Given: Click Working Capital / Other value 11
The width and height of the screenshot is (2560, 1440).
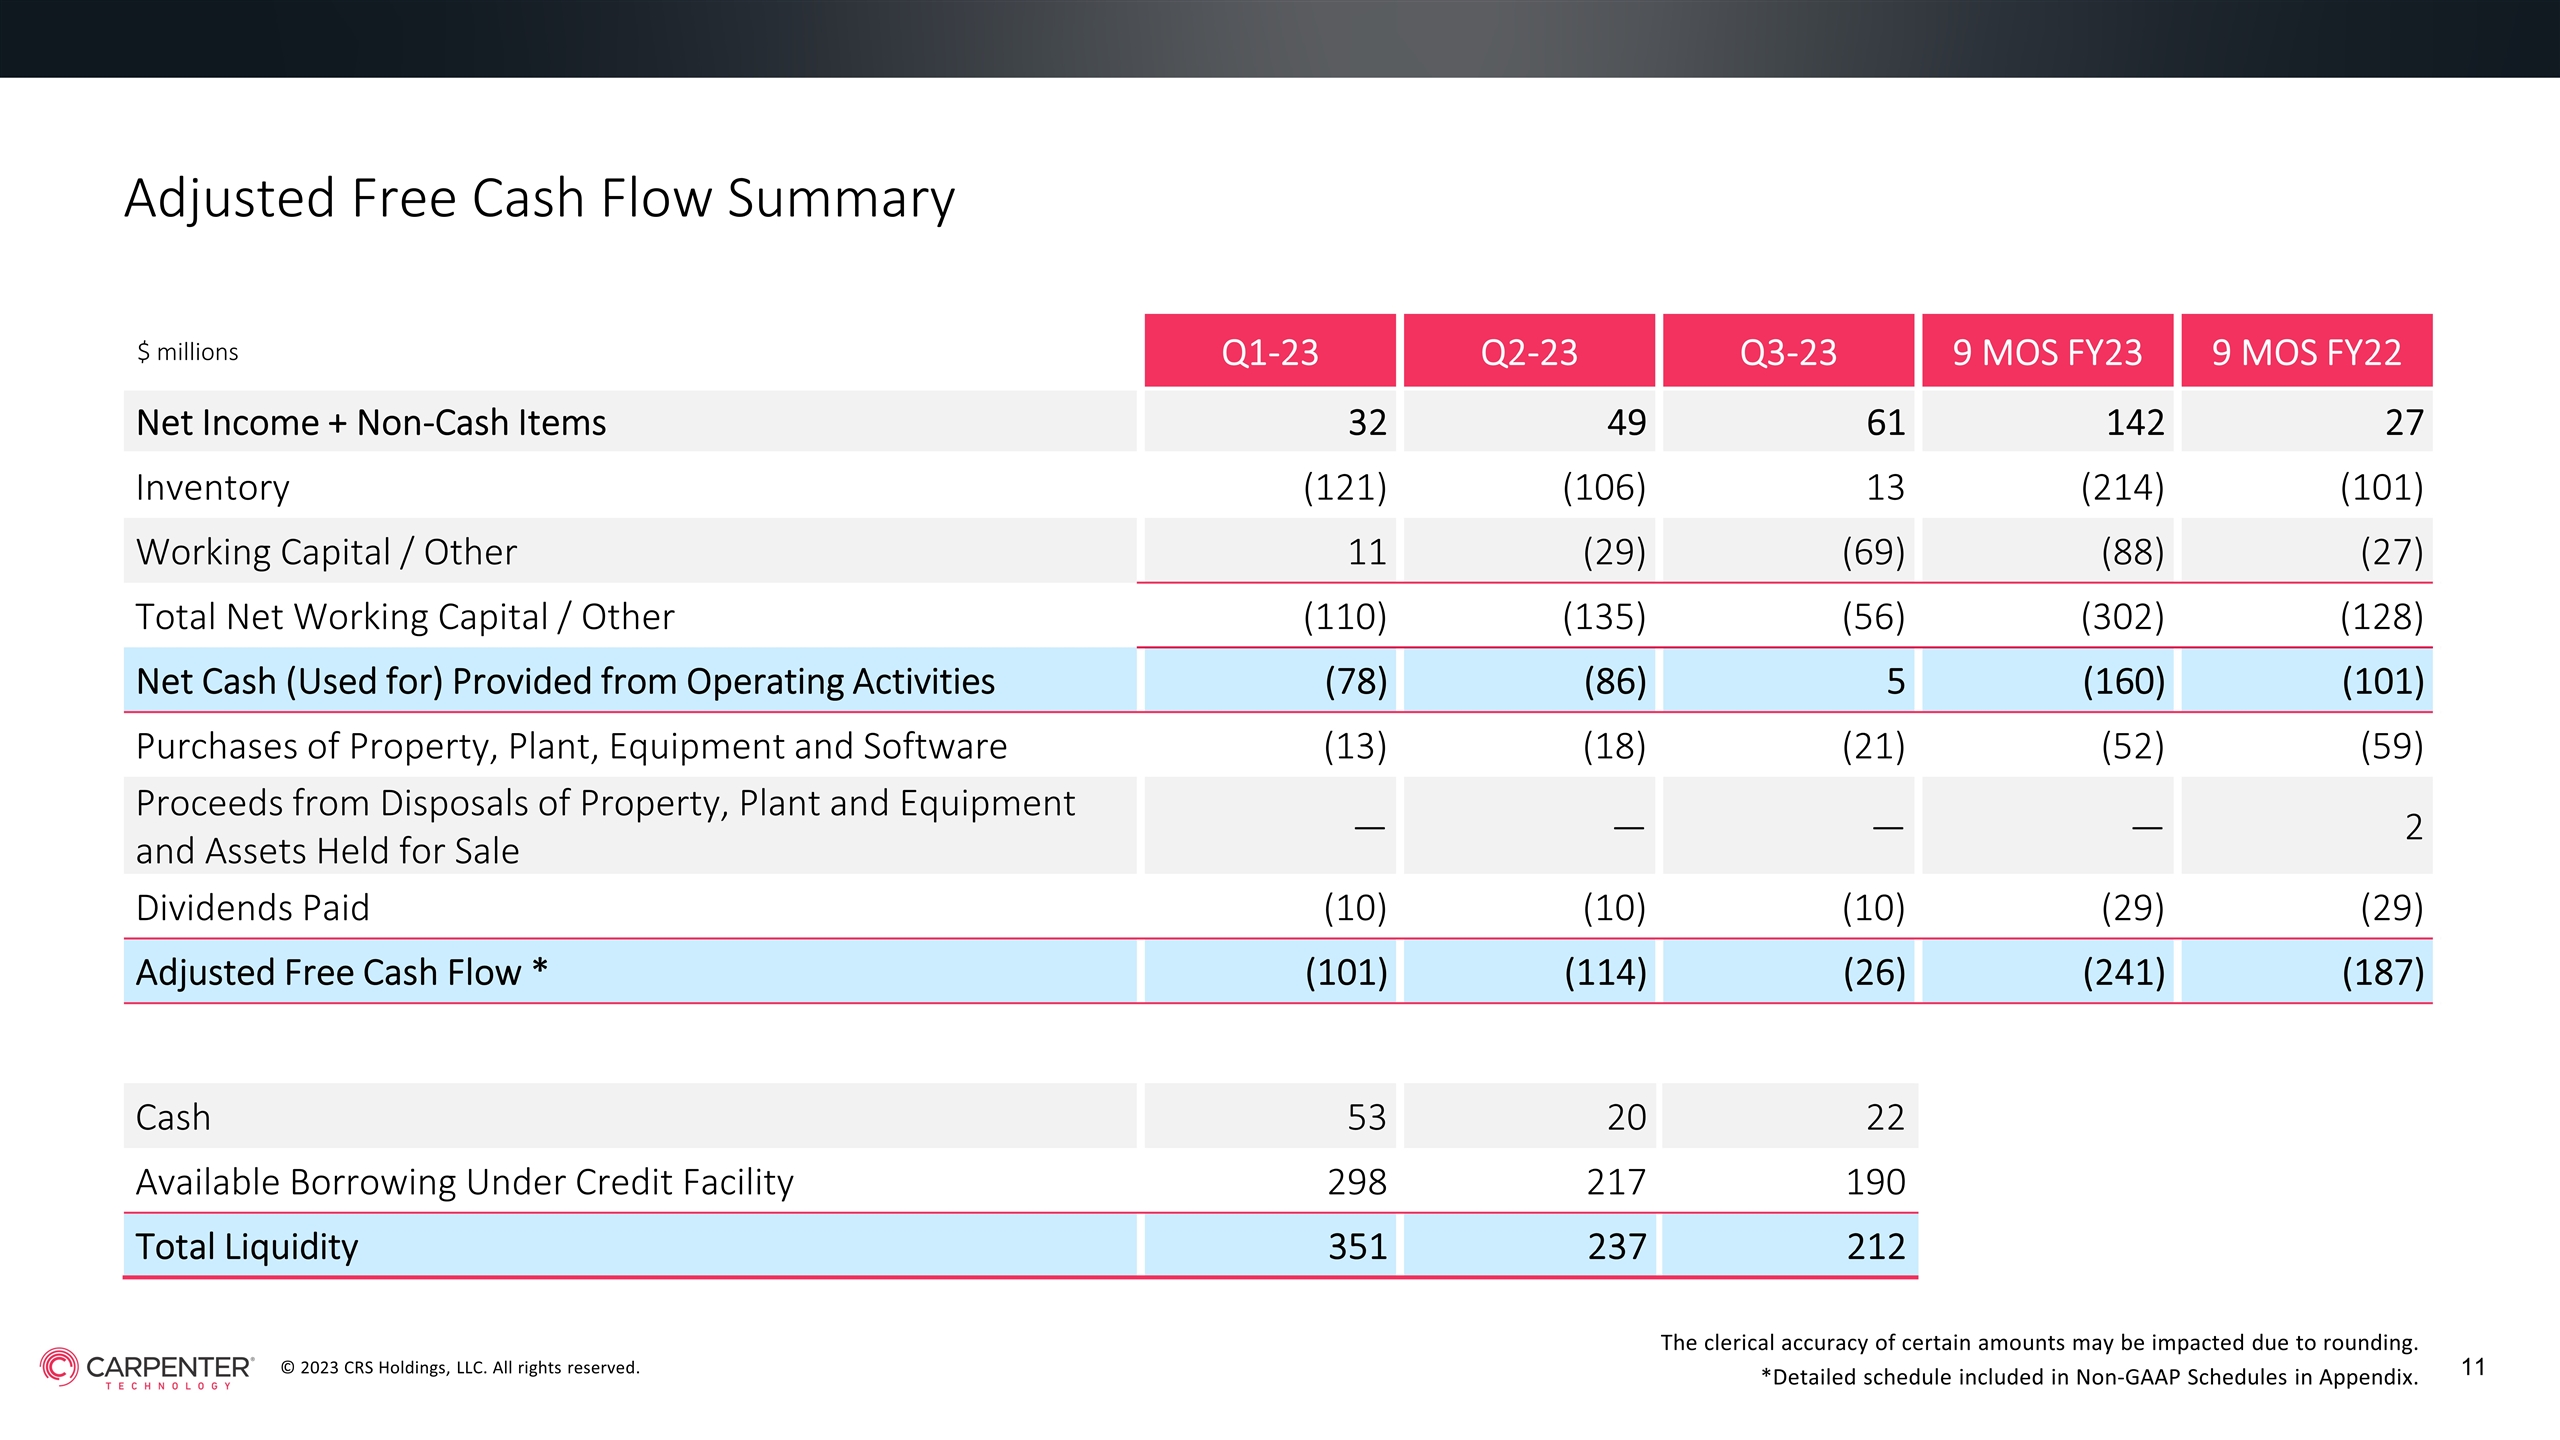Looking at the screenshot, I should (x=1367, y=552).
